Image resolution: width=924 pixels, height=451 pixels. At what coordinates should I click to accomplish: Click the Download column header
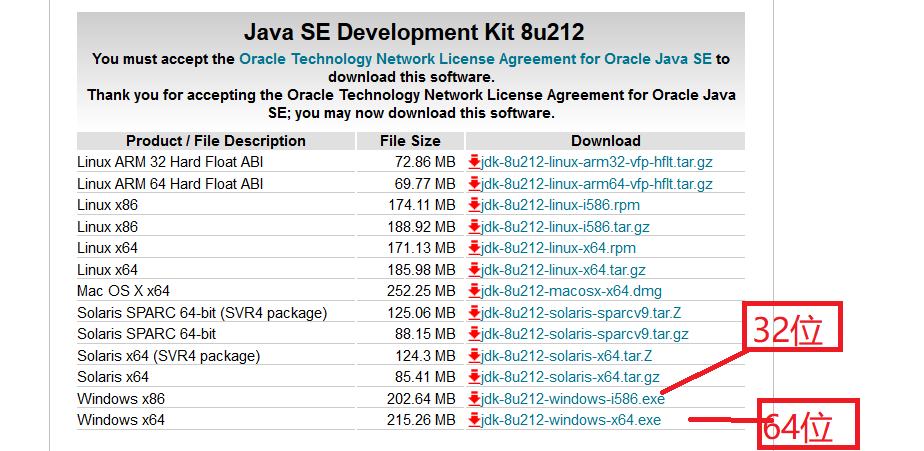(x=605, y=141)
